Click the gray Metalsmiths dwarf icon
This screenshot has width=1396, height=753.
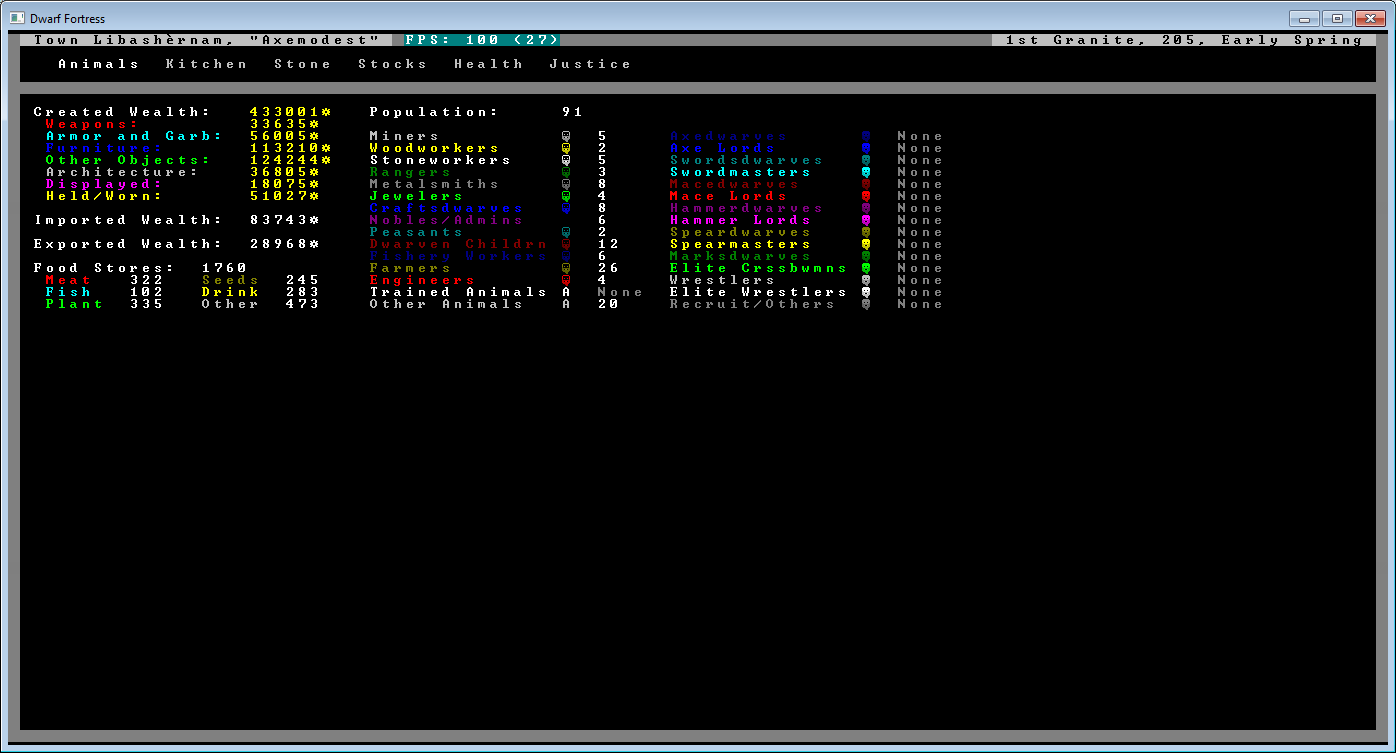566,184
